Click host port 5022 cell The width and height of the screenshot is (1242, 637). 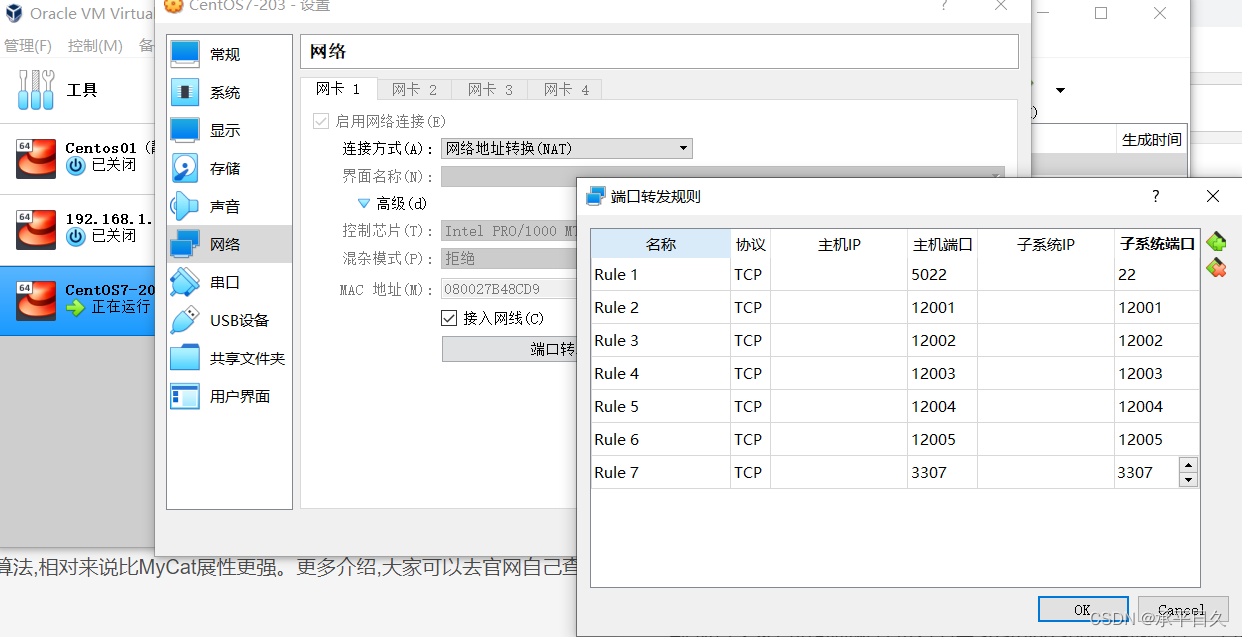pyautogui.click(x=943, y=274)
